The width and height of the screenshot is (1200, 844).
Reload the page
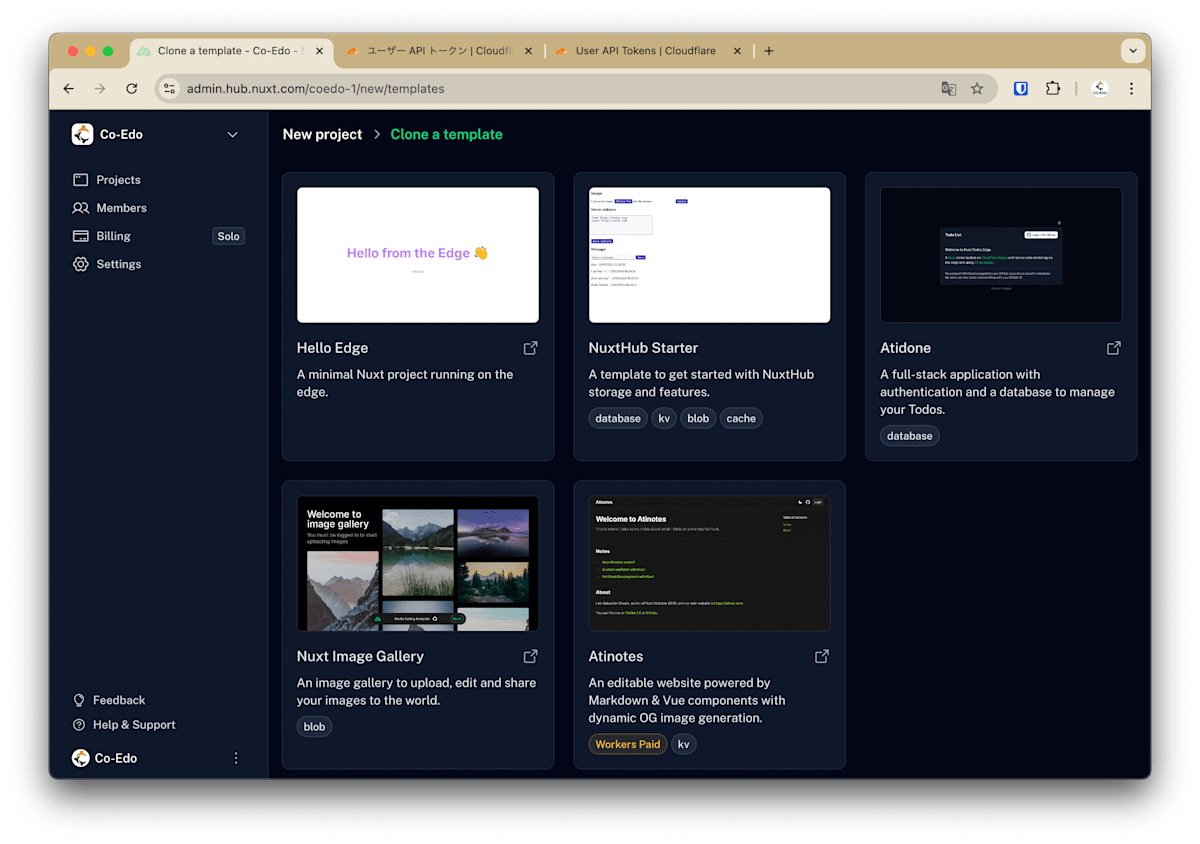tap(131, 89)
